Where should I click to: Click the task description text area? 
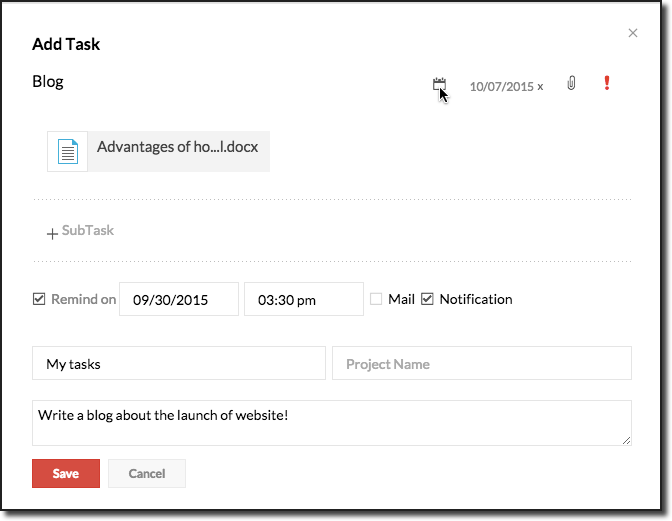click(x=331, y=422)
